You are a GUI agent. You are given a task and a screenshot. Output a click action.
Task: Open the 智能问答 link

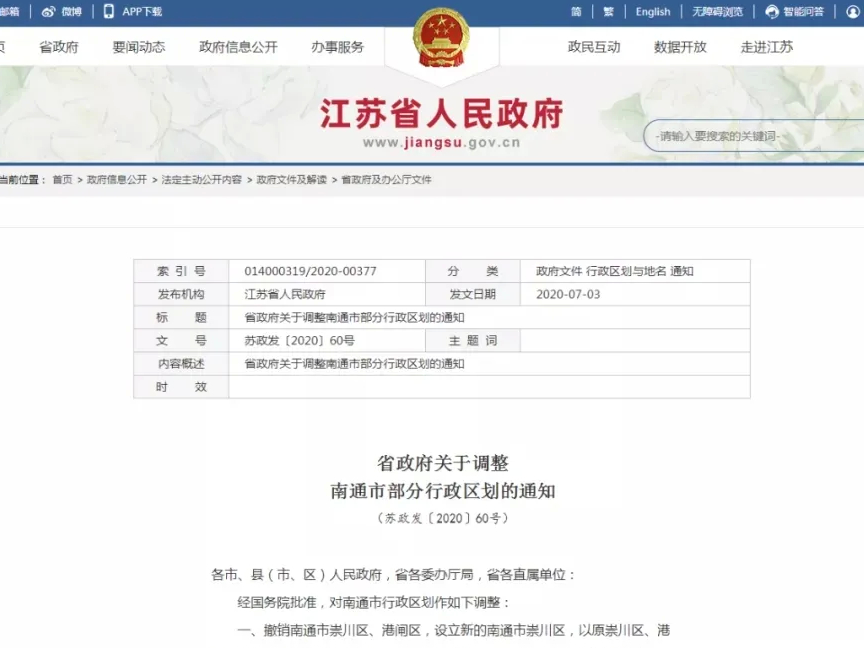click(x=803, y=12)
